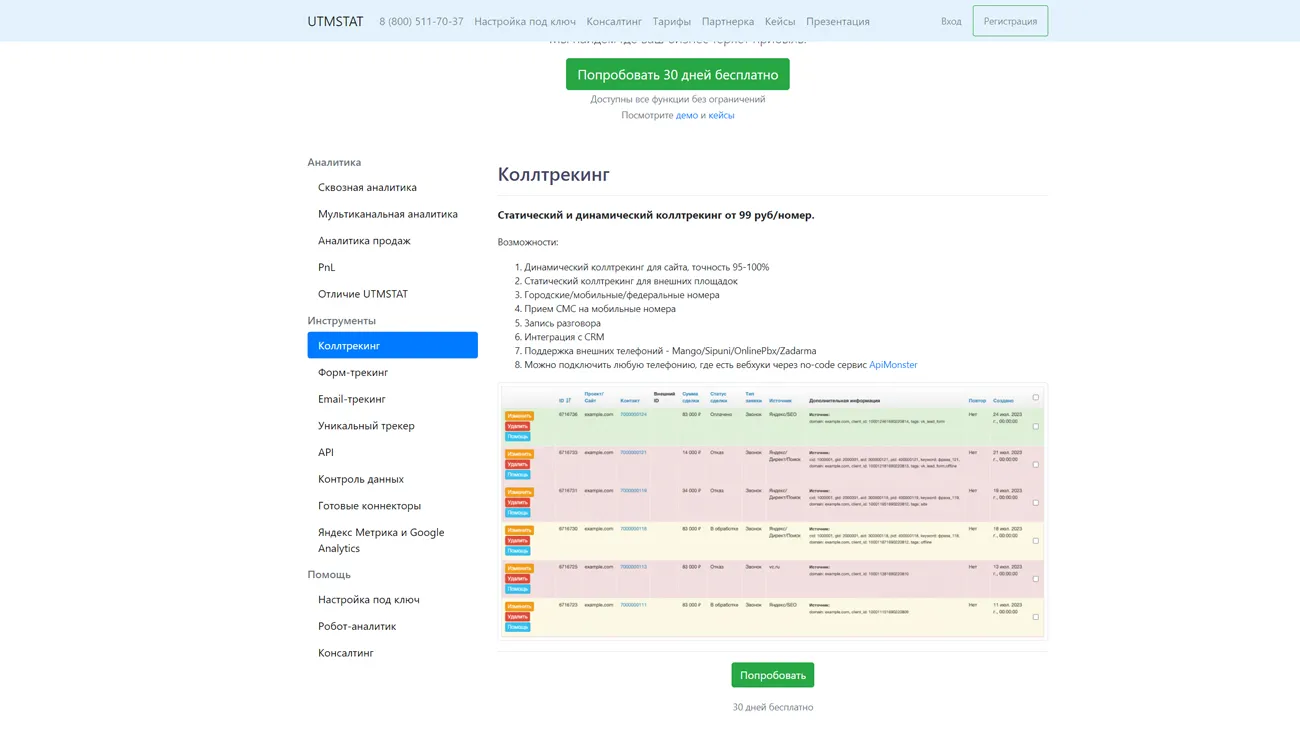
Task: Click the UTMSTAT logo in header
Action: pos(335,21)
